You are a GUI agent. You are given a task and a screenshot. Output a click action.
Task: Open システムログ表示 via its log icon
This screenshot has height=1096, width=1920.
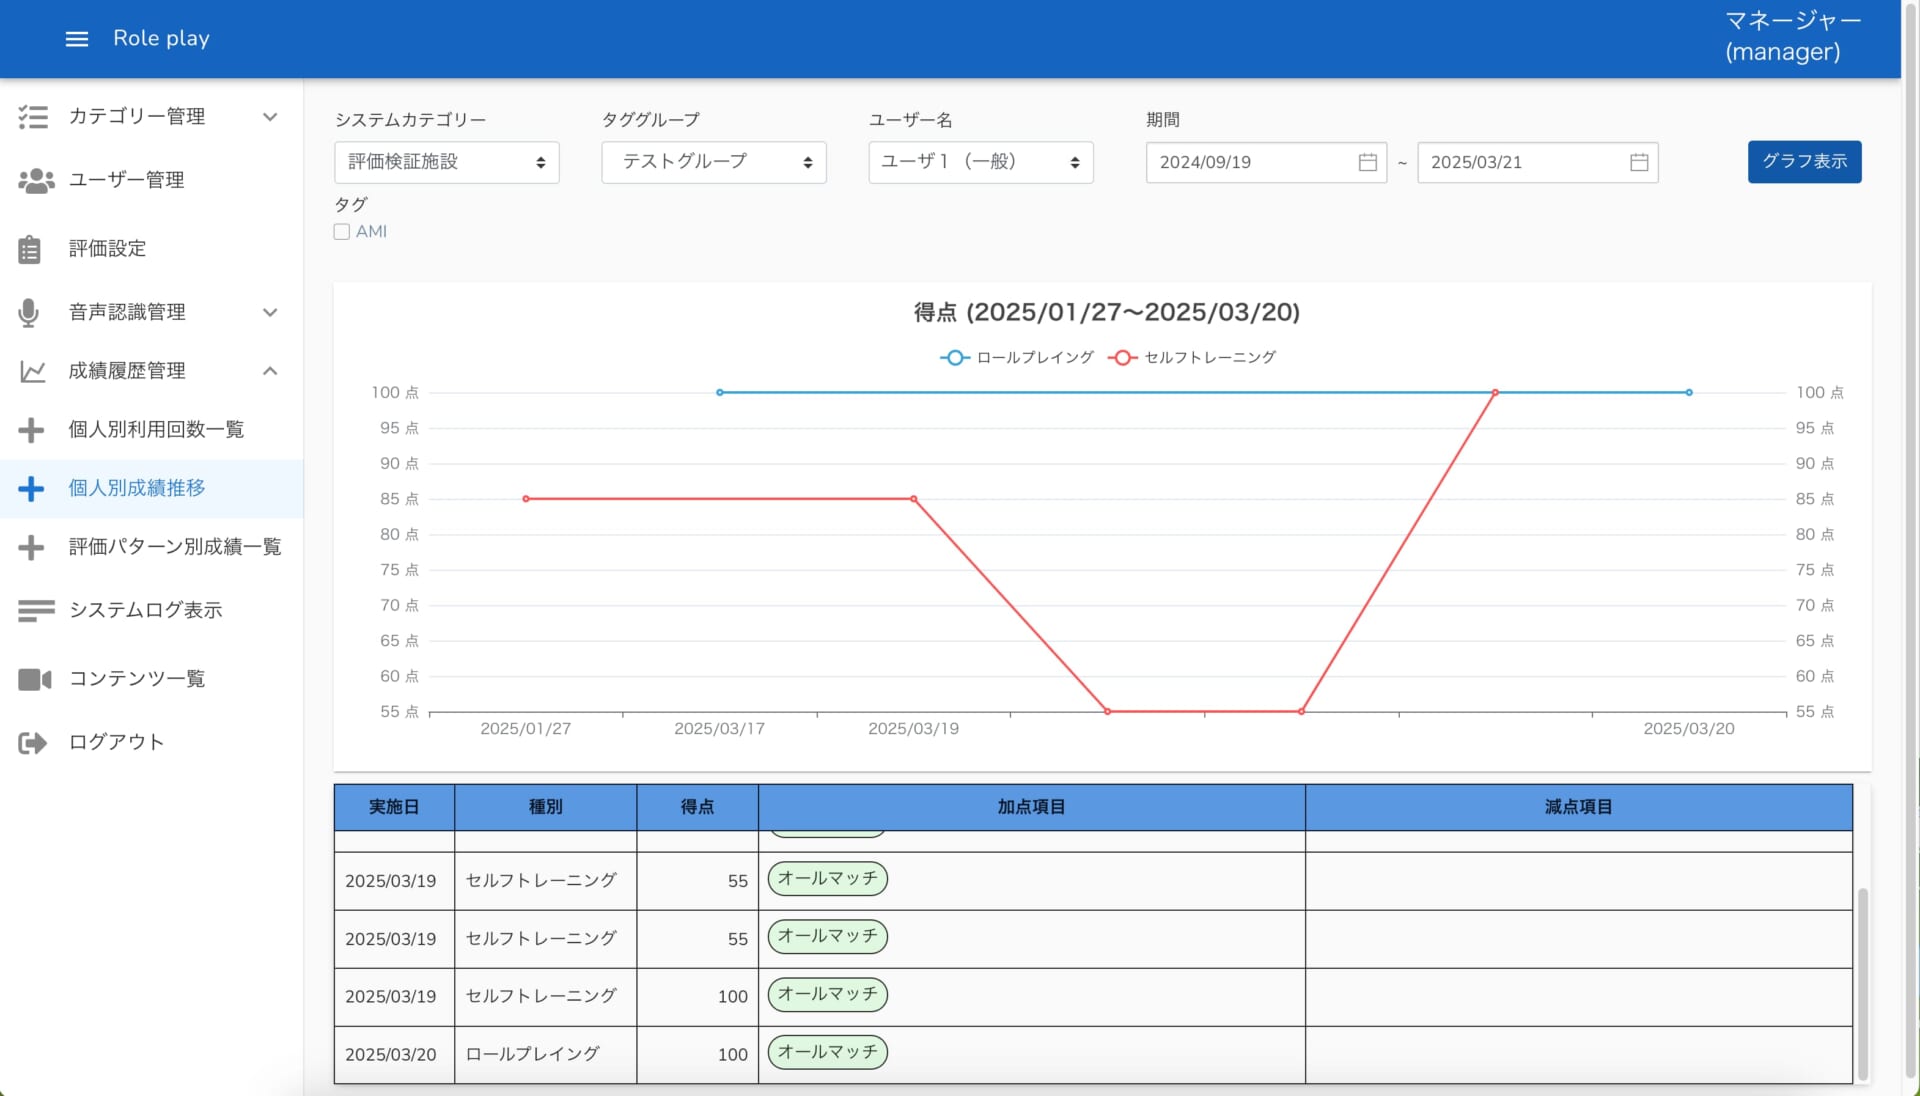point(36,610)
